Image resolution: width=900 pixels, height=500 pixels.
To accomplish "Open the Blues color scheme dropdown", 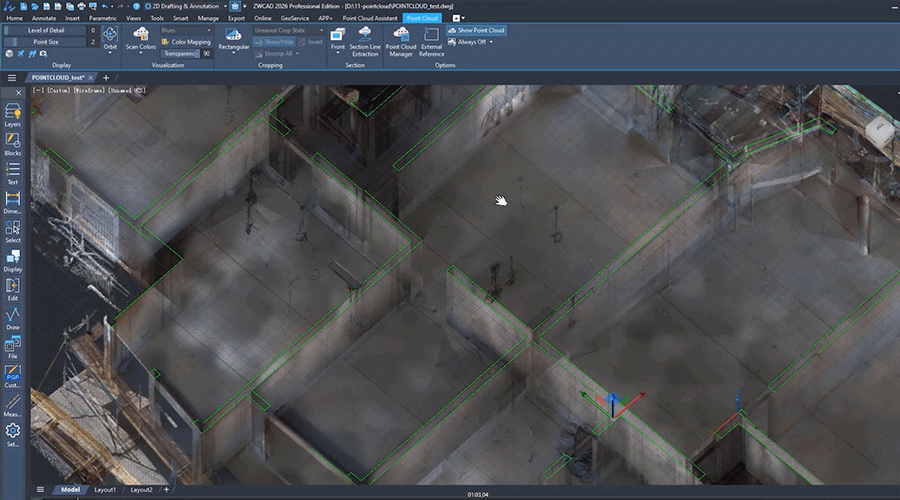I will coord(186,30).
